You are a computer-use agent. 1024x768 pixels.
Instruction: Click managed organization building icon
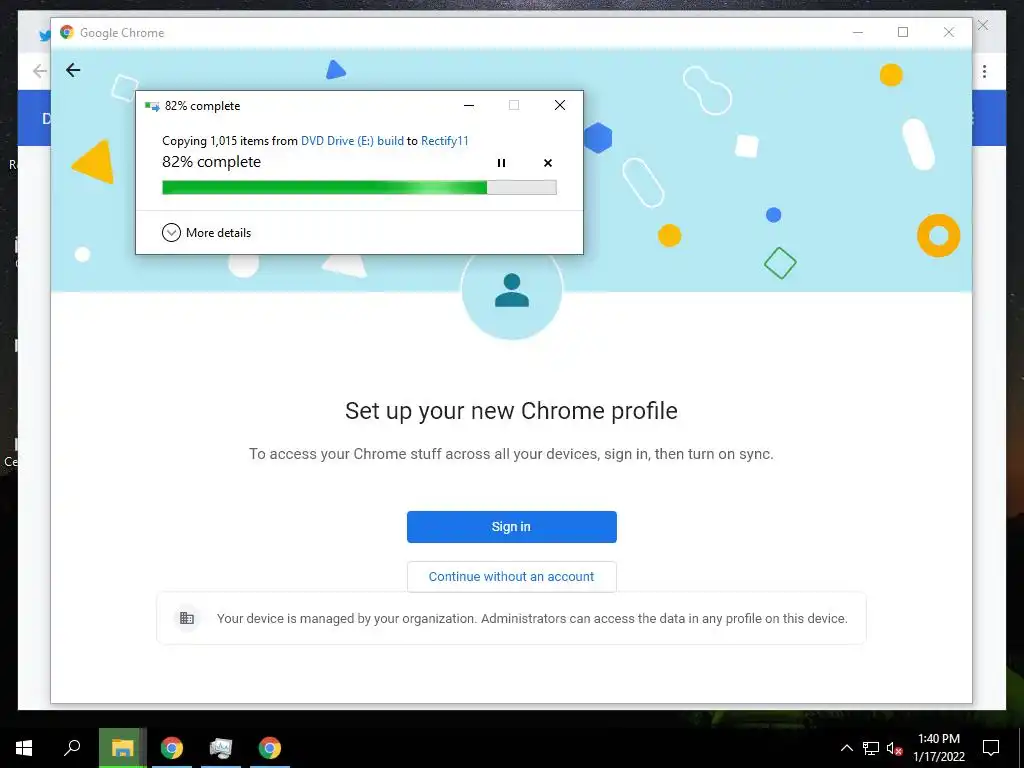tap(187, 618)
